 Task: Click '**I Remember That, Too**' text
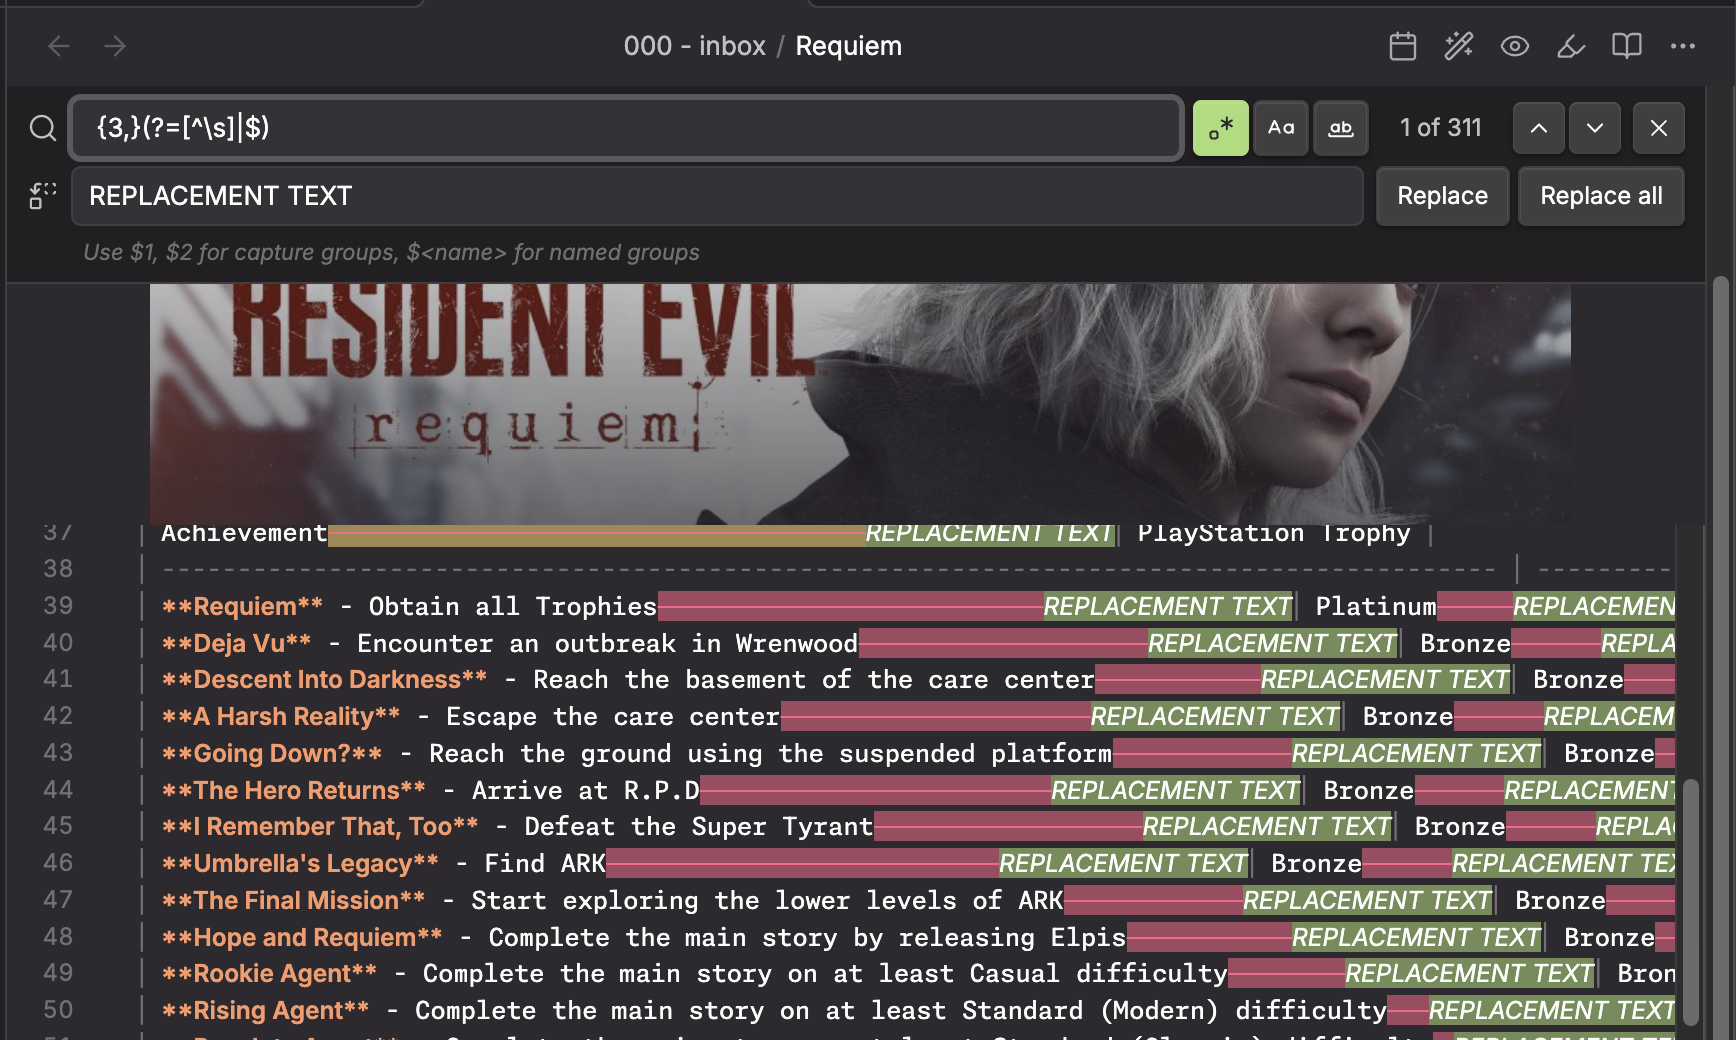coord(321,827)
